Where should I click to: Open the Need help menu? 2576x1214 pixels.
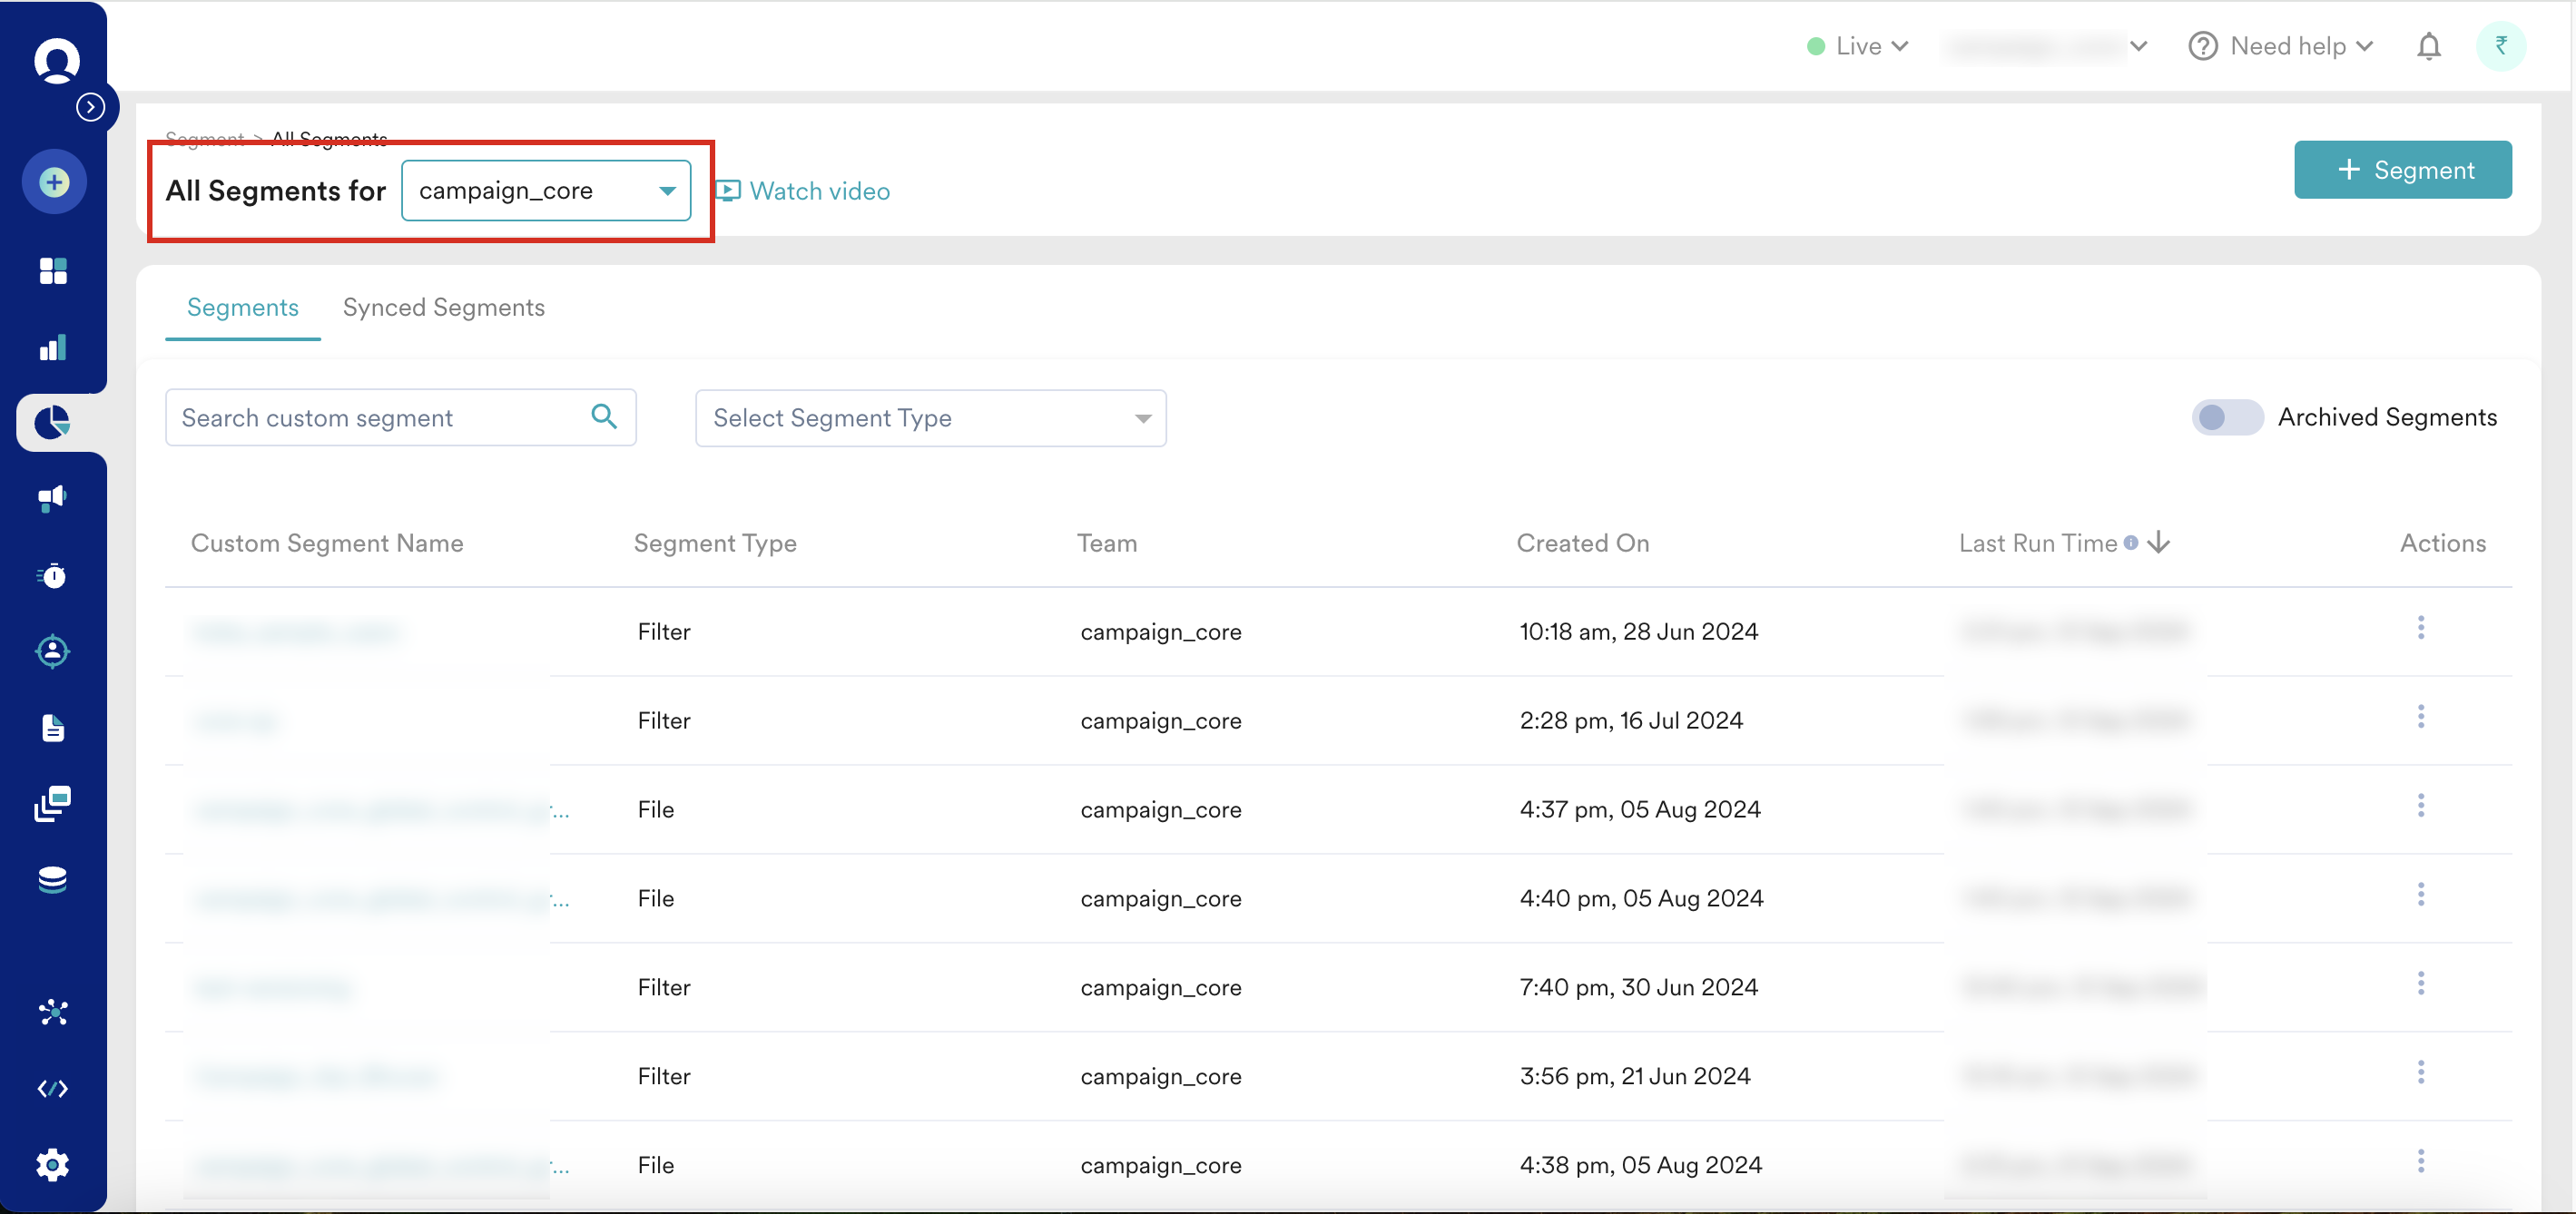pyautogui.click(x=2281, y=47)
